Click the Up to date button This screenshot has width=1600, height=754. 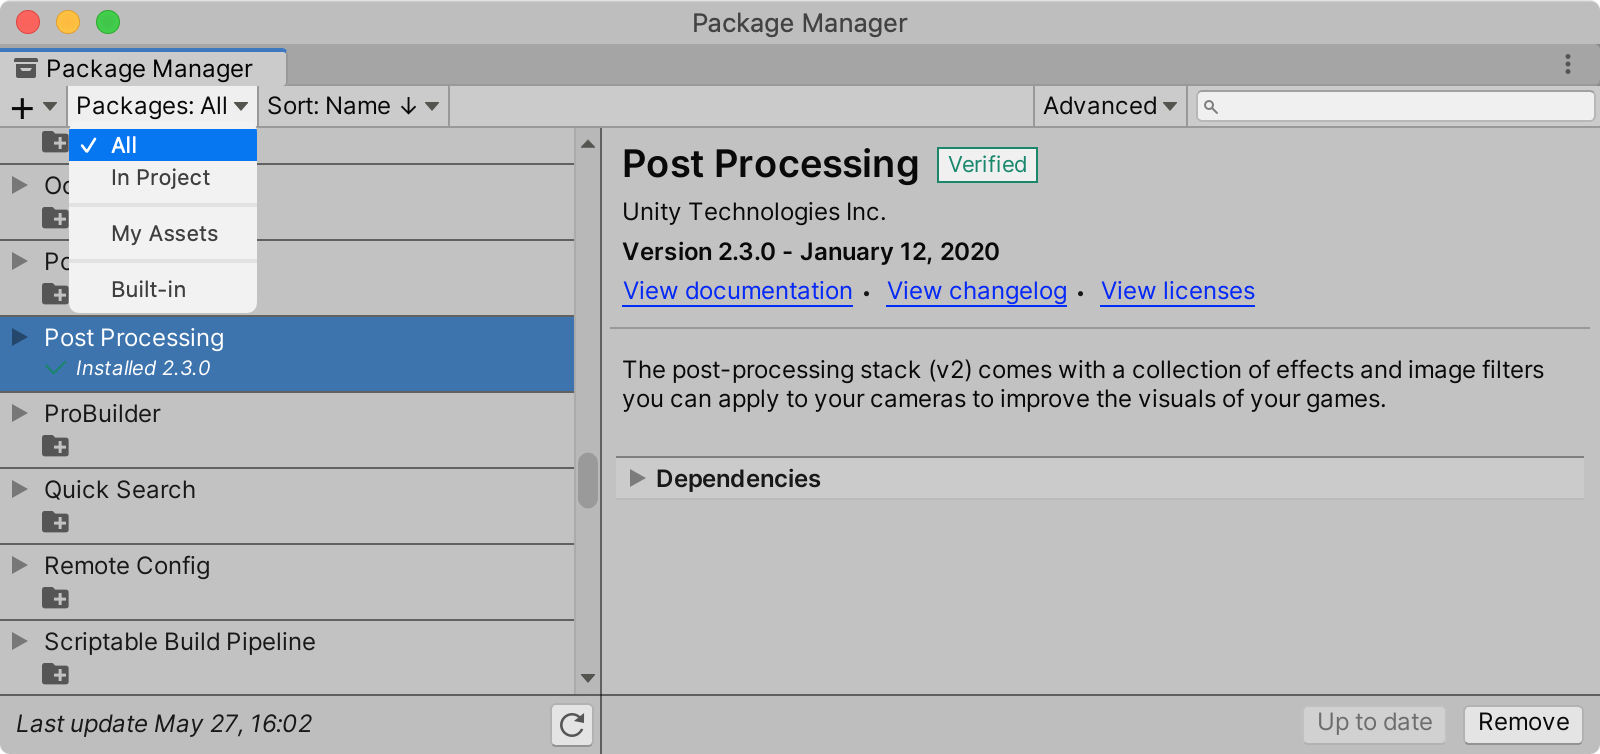click(1375, 723)
